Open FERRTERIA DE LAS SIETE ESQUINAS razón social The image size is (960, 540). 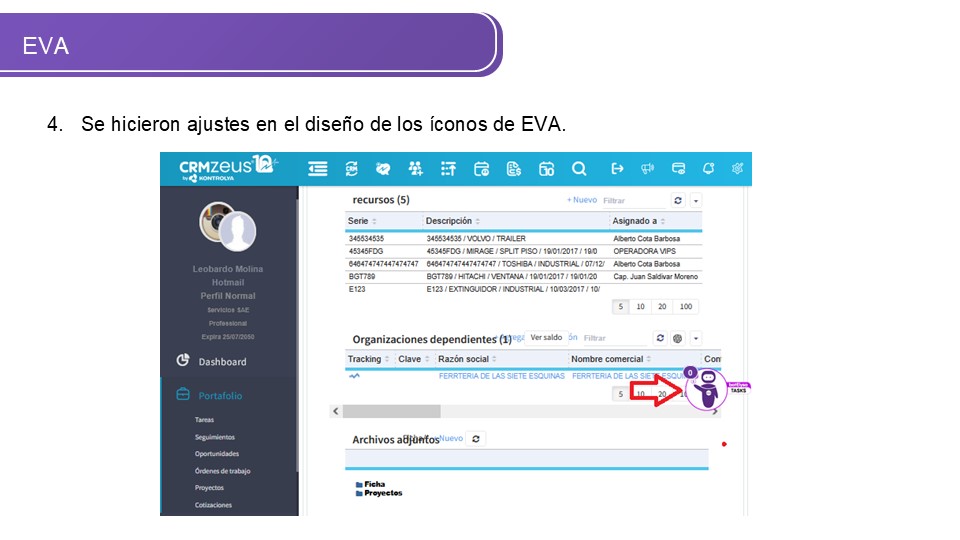501,376
